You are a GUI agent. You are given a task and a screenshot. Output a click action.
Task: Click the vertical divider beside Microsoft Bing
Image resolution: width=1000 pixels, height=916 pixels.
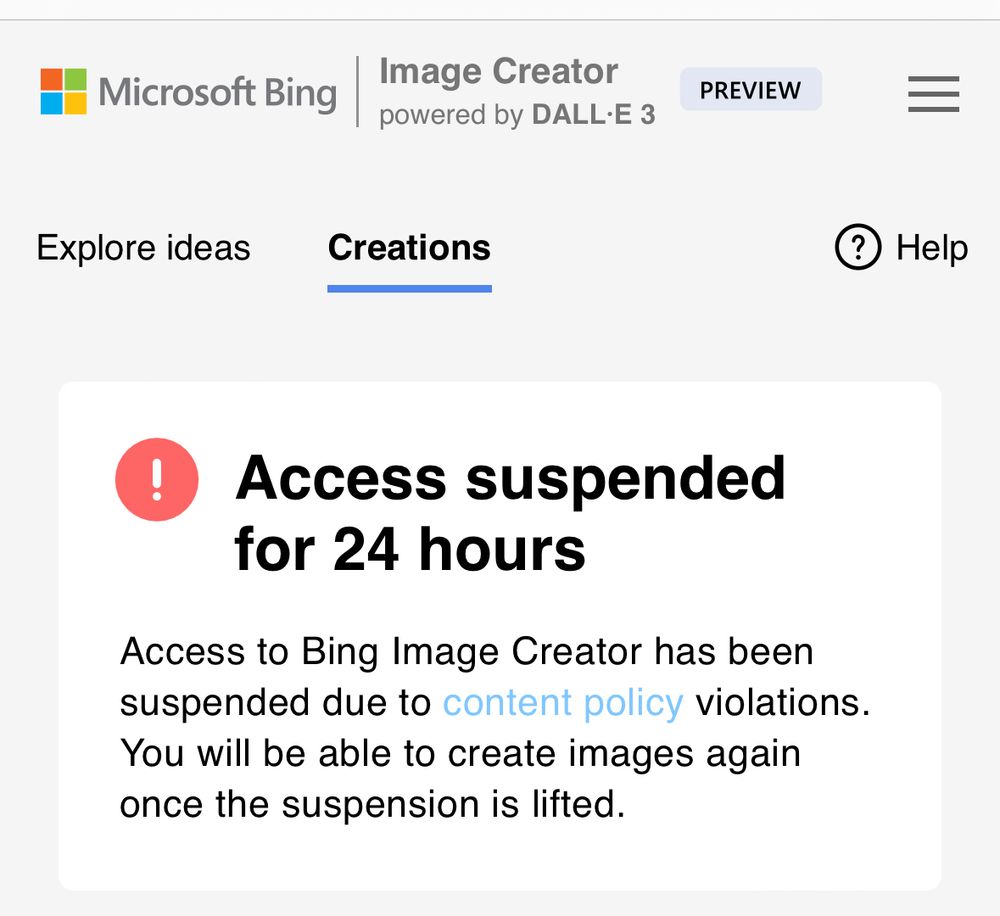pos(358,92)
